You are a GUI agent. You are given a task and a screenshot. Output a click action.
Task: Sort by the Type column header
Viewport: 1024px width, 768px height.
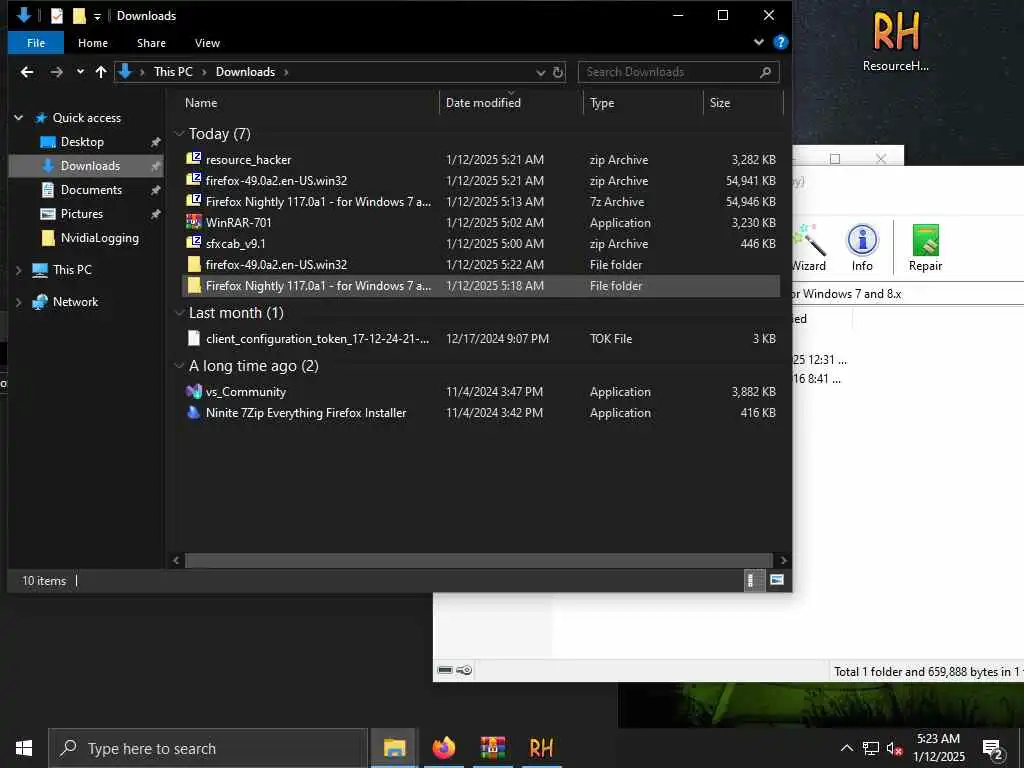tap(601, 103)
